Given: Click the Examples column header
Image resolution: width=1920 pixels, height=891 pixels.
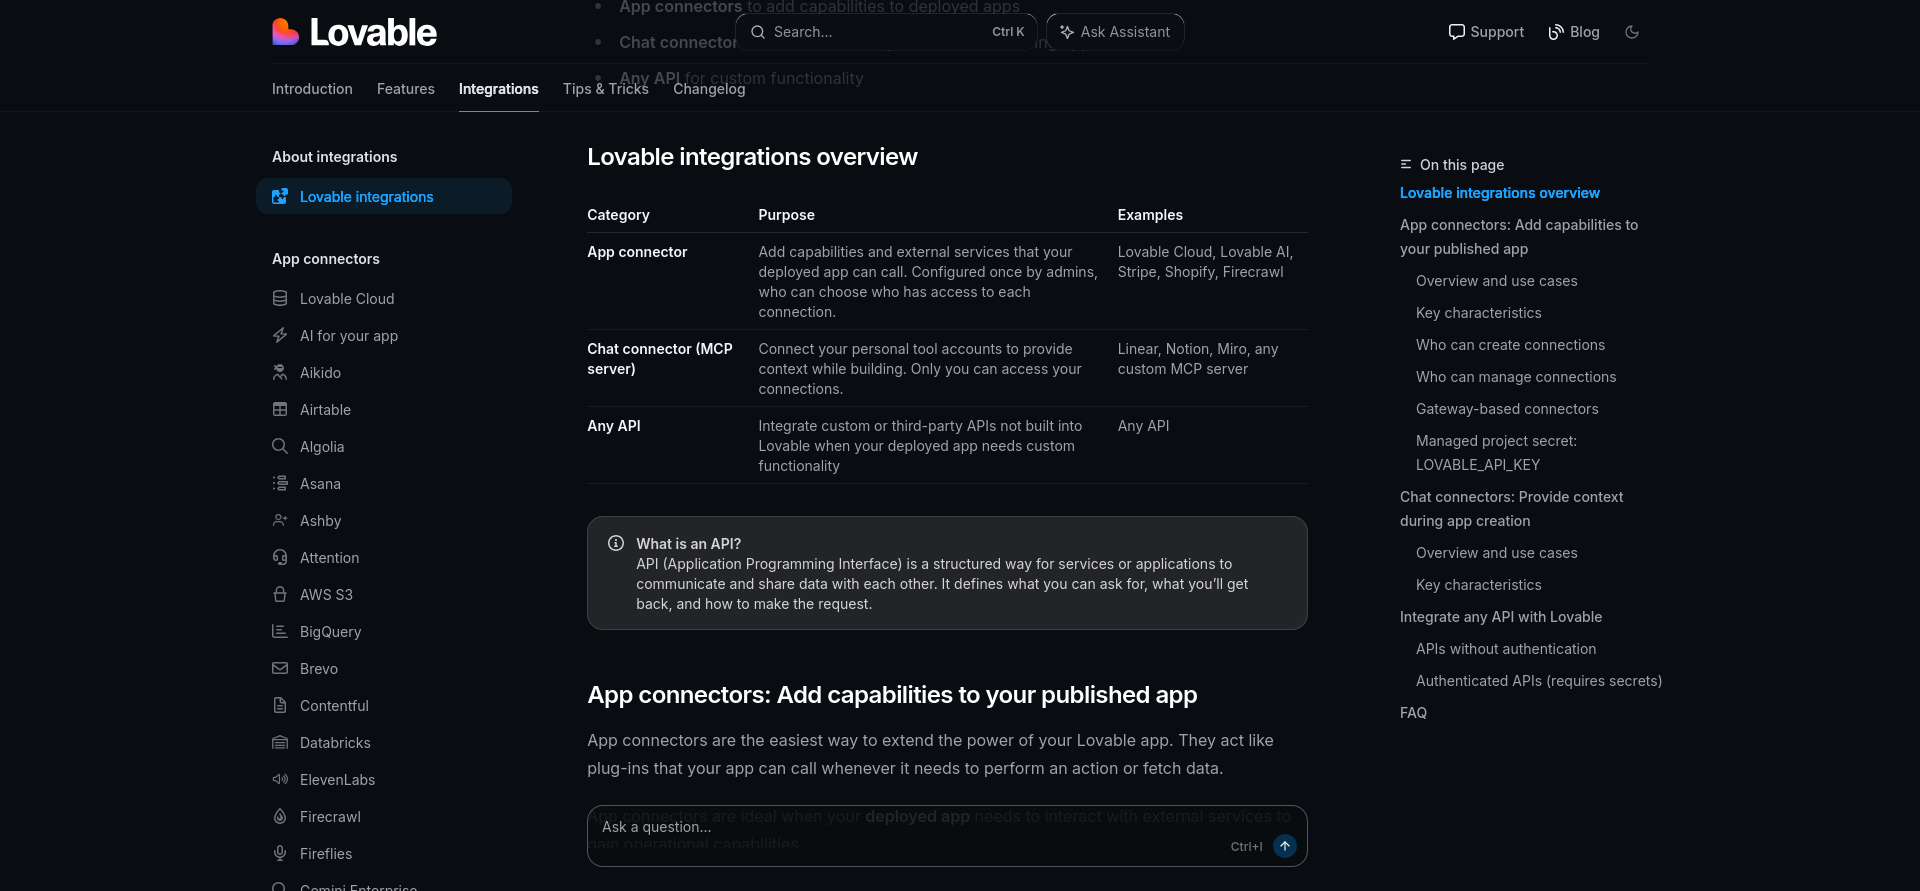Looking at the screenshot, I should (1150, 215).
